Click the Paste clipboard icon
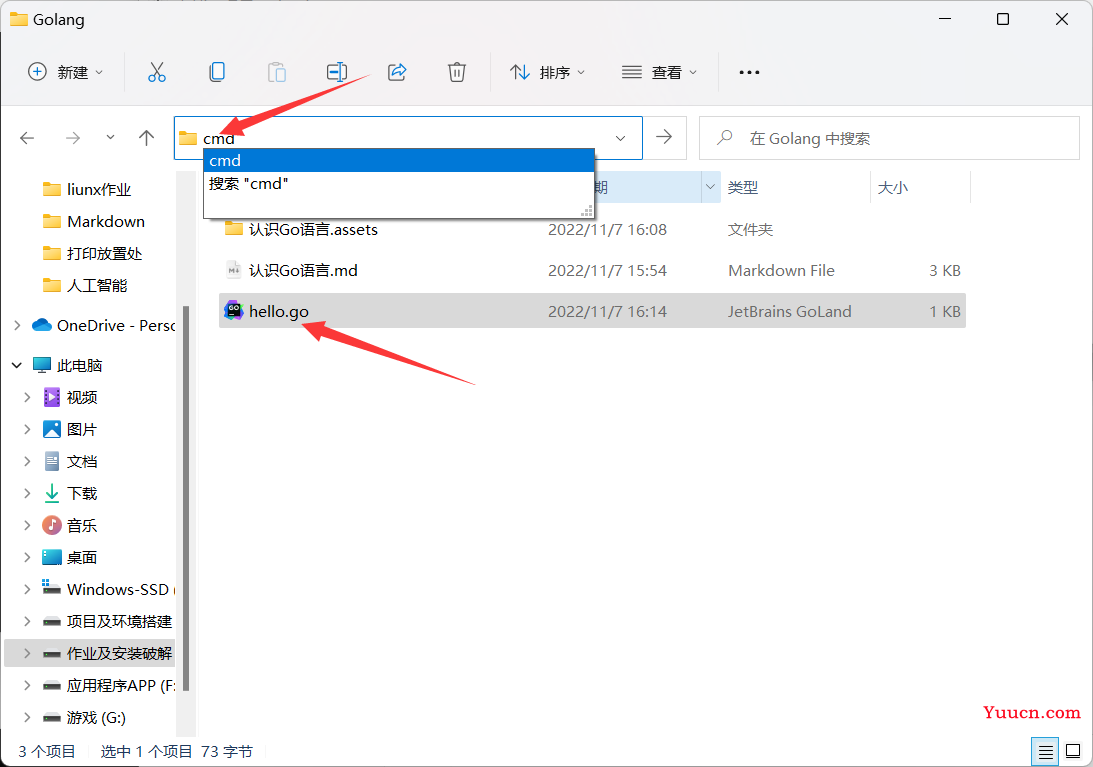The height and width of the screenshot is (767, 1093). 277,72
